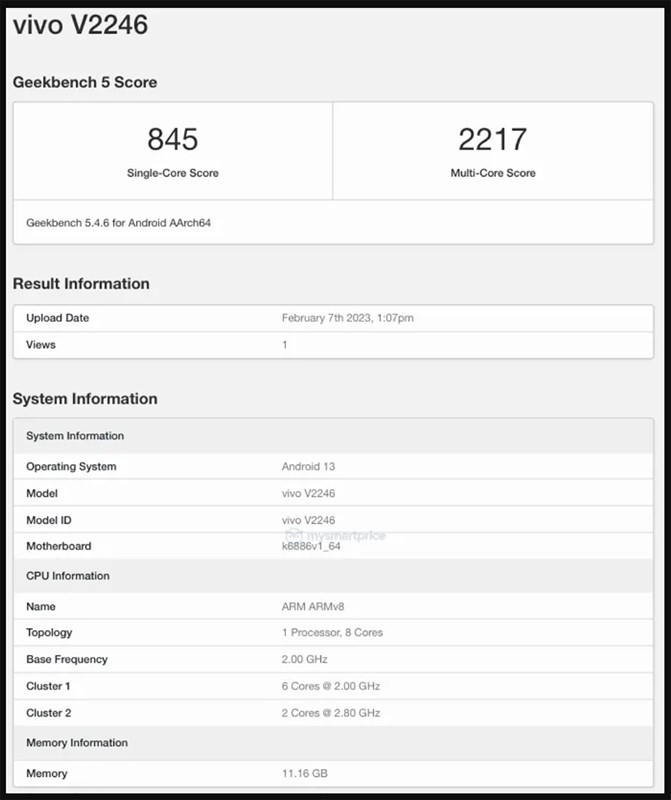This screenshot has height=800, width=671.
Task: Select the motherboard value 'k6886v1_64'
Action: pyautogui.click(x=311, y=546)
